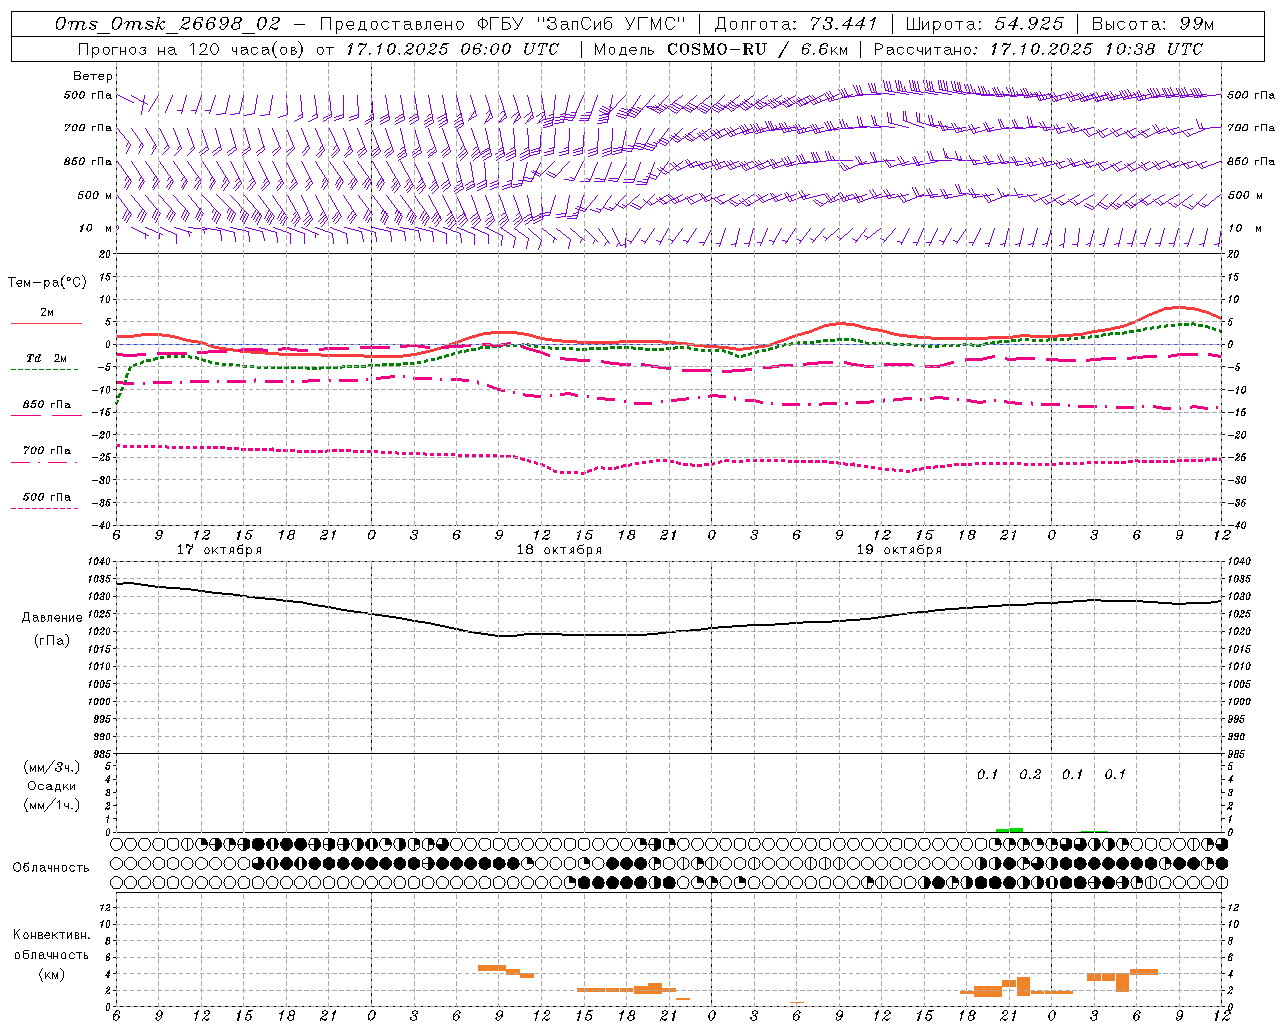The image size is (1280, 1024).
Task: Select the Прогноз на 120 часа(ов) header line
Action: (318, 49)
